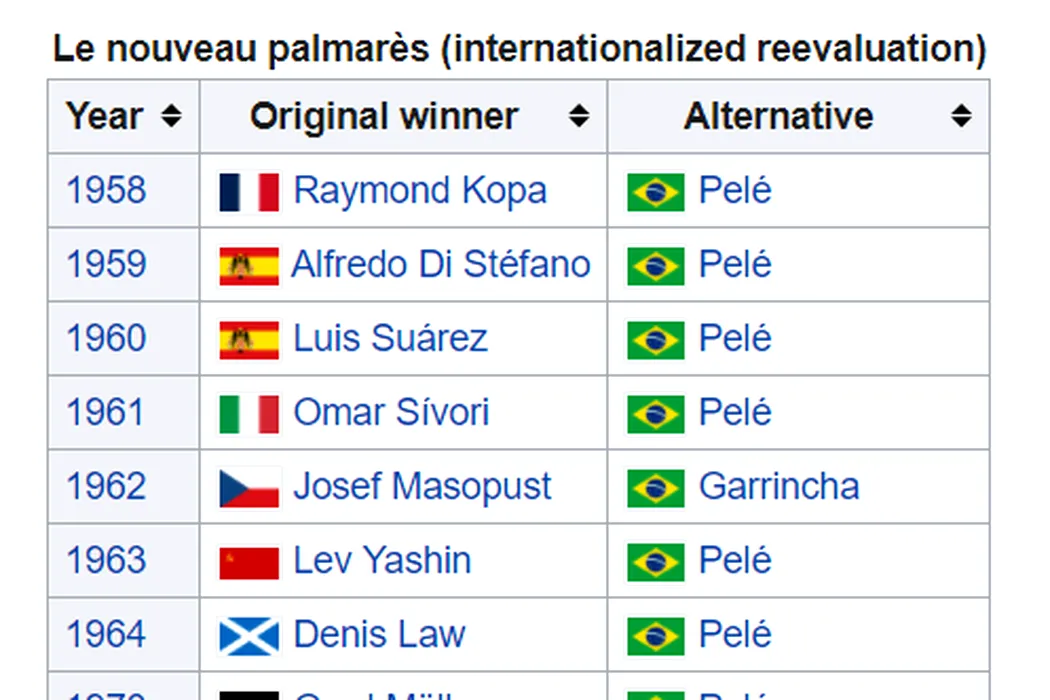Follow the Garrincha link
Image resolution: width=1050 pixels, height=700 pixels.
[x=779, y=486]
